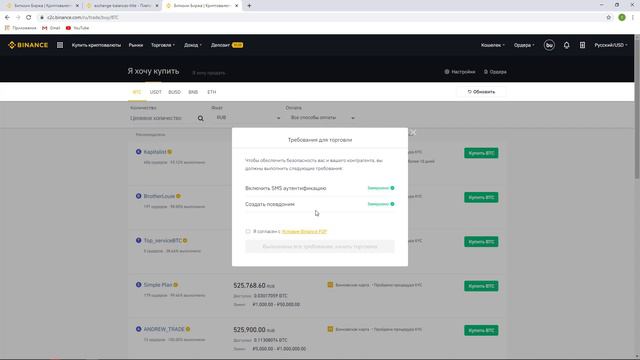Screen dimensions: 640x360
Task: Open the Рынки menu item
Action: (136, 45)
